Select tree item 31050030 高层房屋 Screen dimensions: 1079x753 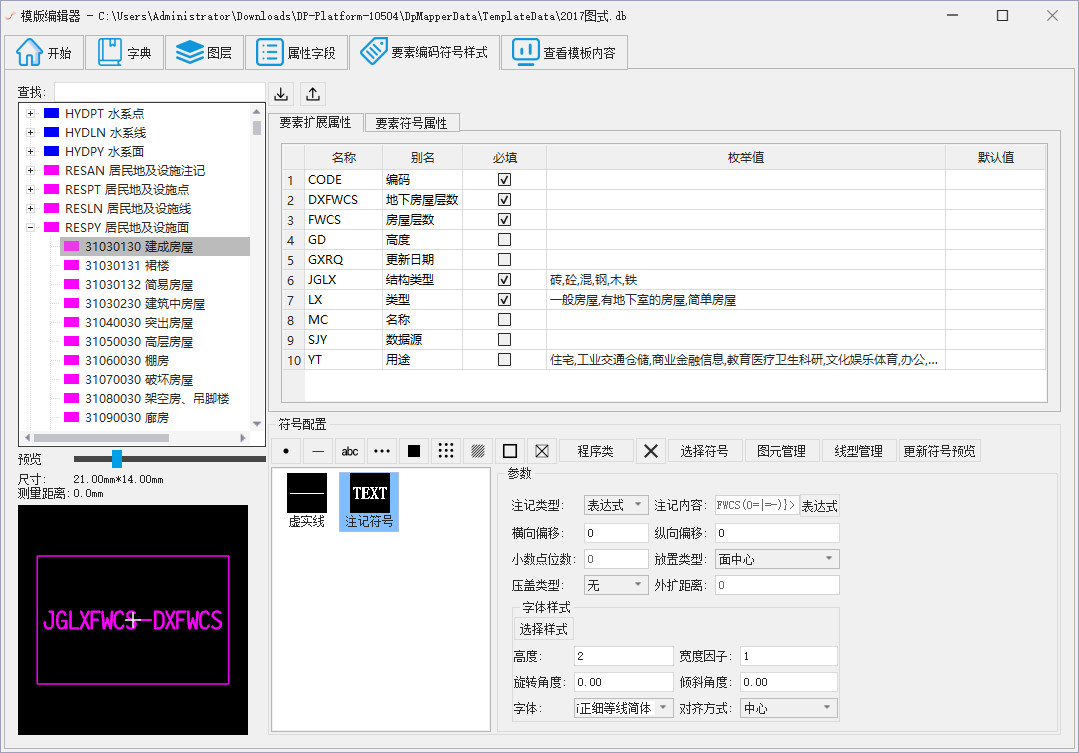click(139, 341)
